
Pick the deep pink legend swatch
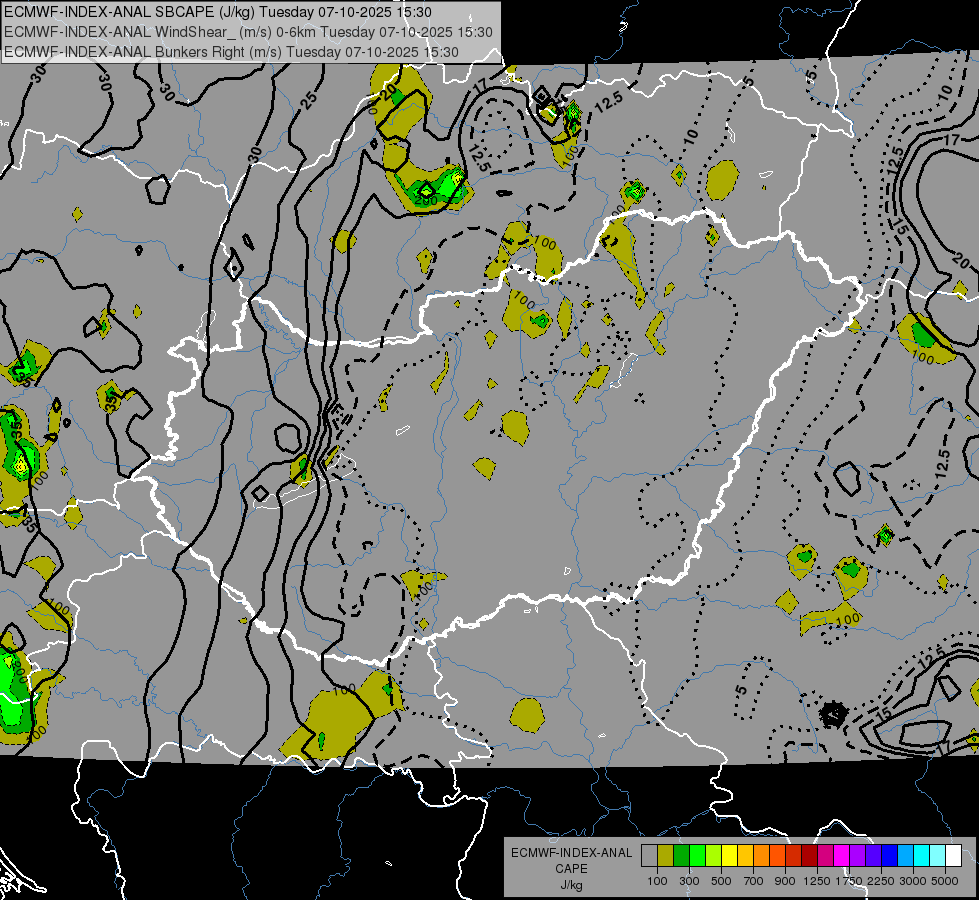[x=825, y=856]
